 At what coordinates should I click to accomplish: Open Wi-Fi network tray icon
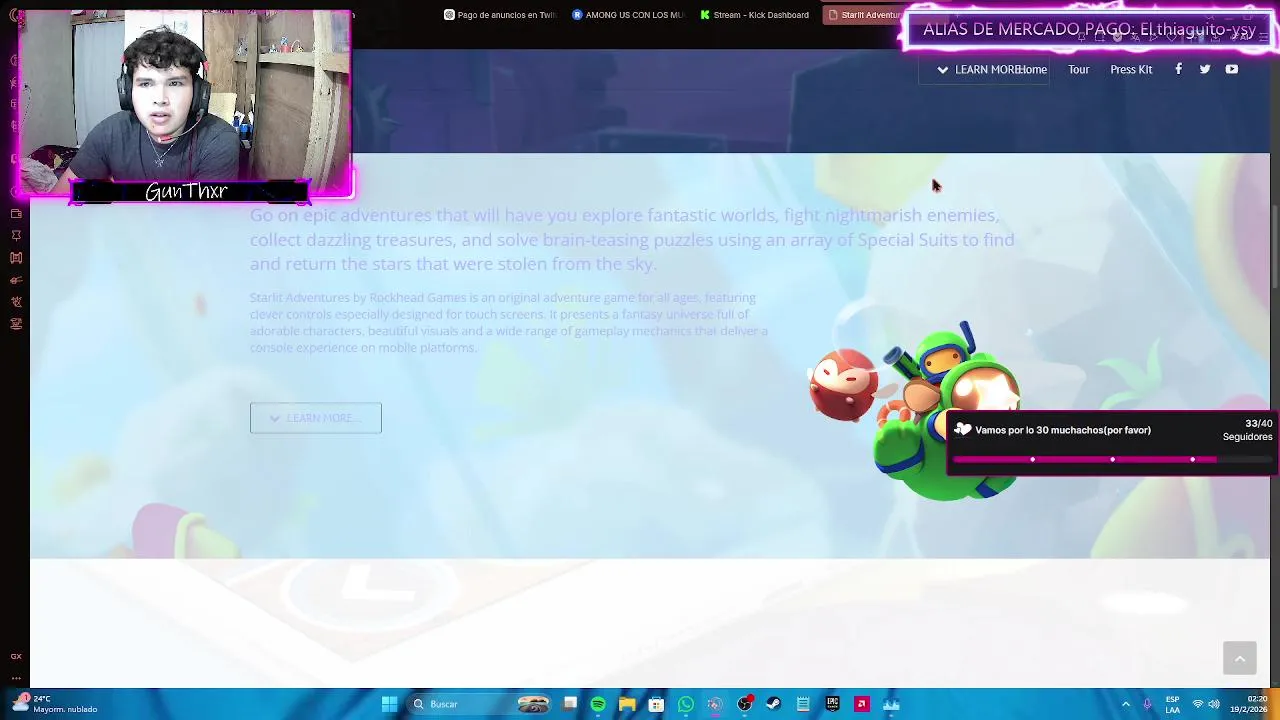pos(1198,704)
